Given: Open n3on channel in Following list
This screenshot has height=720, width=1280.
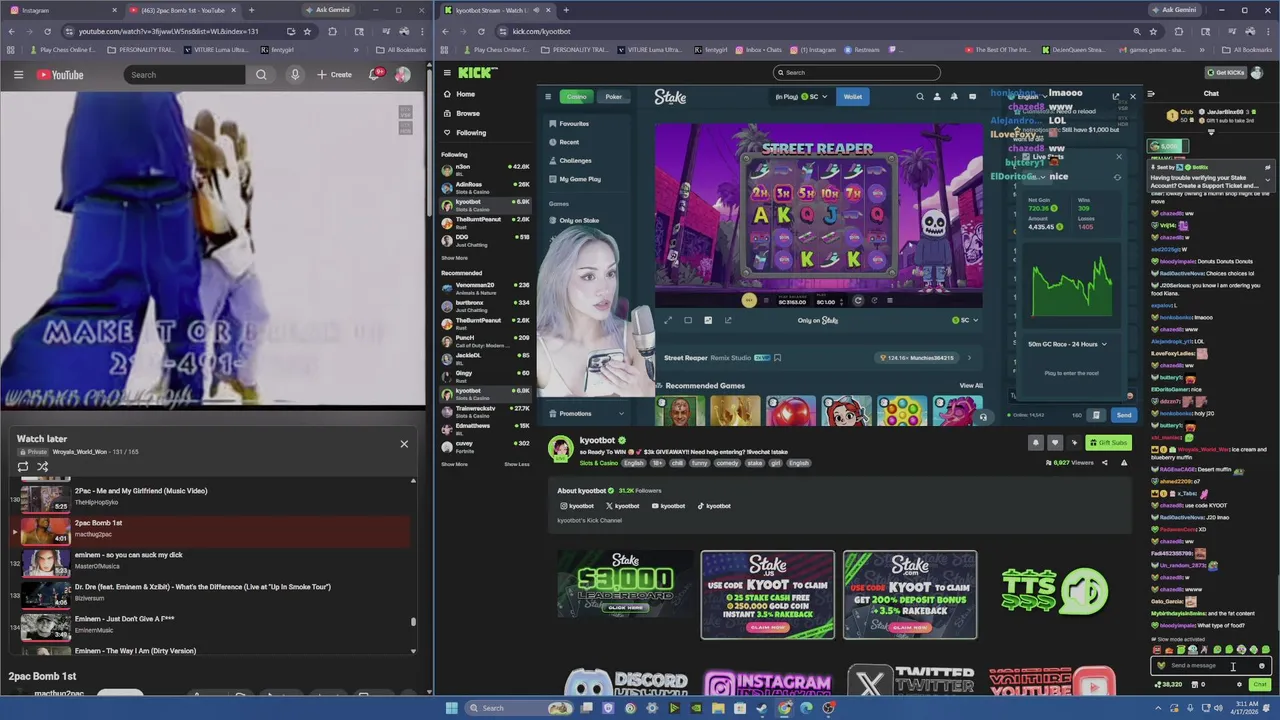Looking at the screenshot, I should click(x=485, y=169).
